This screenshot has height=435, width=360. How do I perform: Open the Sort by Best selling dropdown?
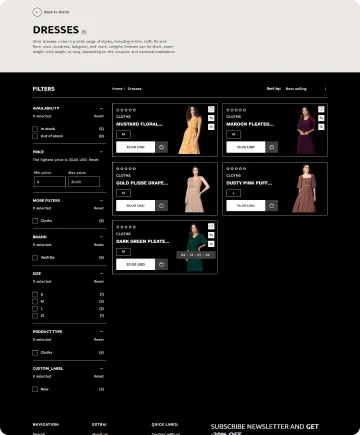(x=306, y=89)
